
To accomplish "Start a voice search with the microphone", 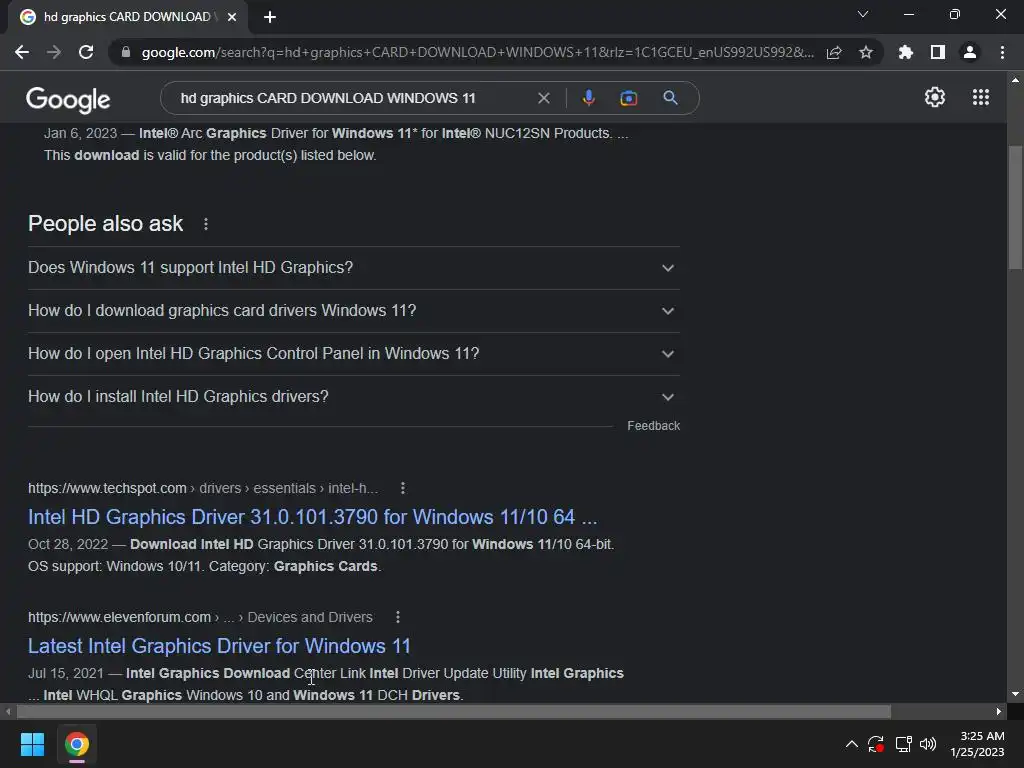I will point(588,98).
